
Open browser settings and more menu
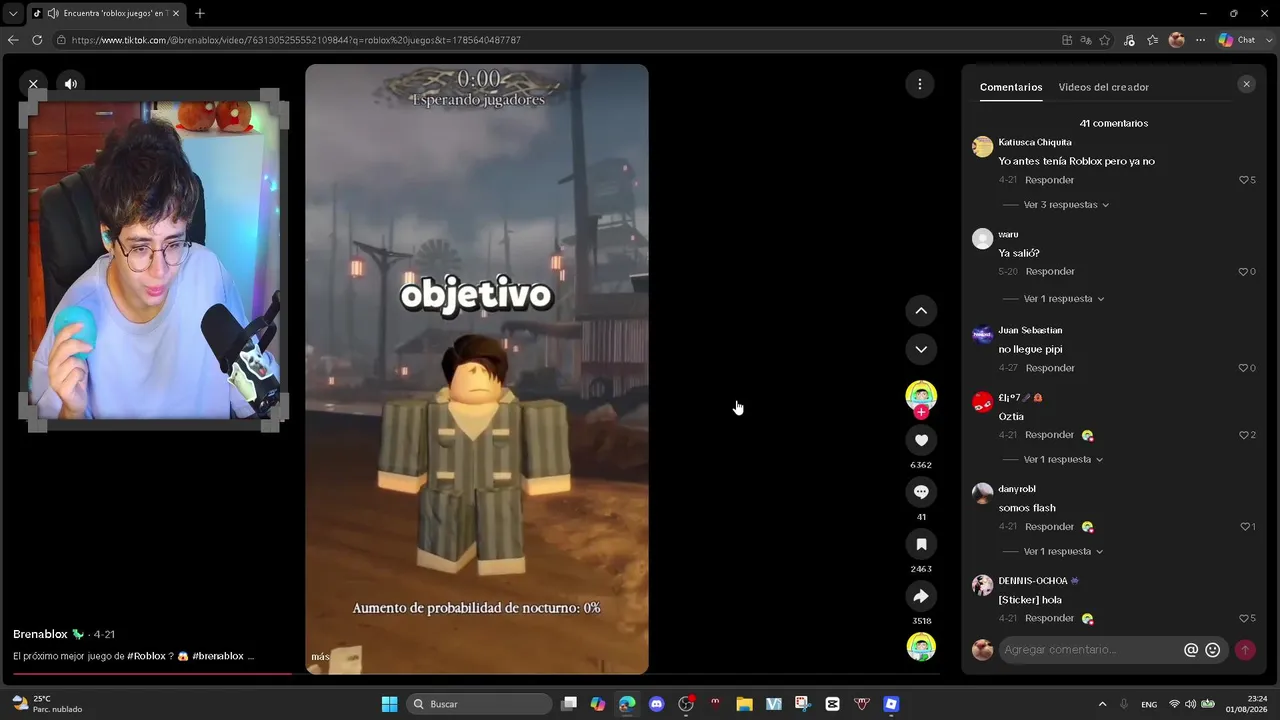coord(1201,40)
